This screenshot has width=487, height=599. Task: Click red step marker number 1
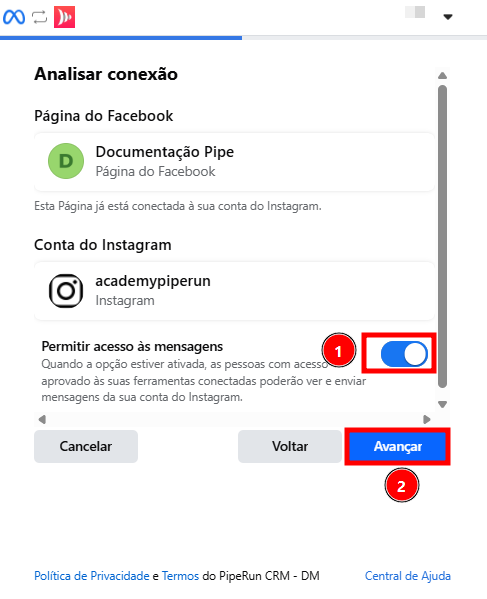coord(338,350)
